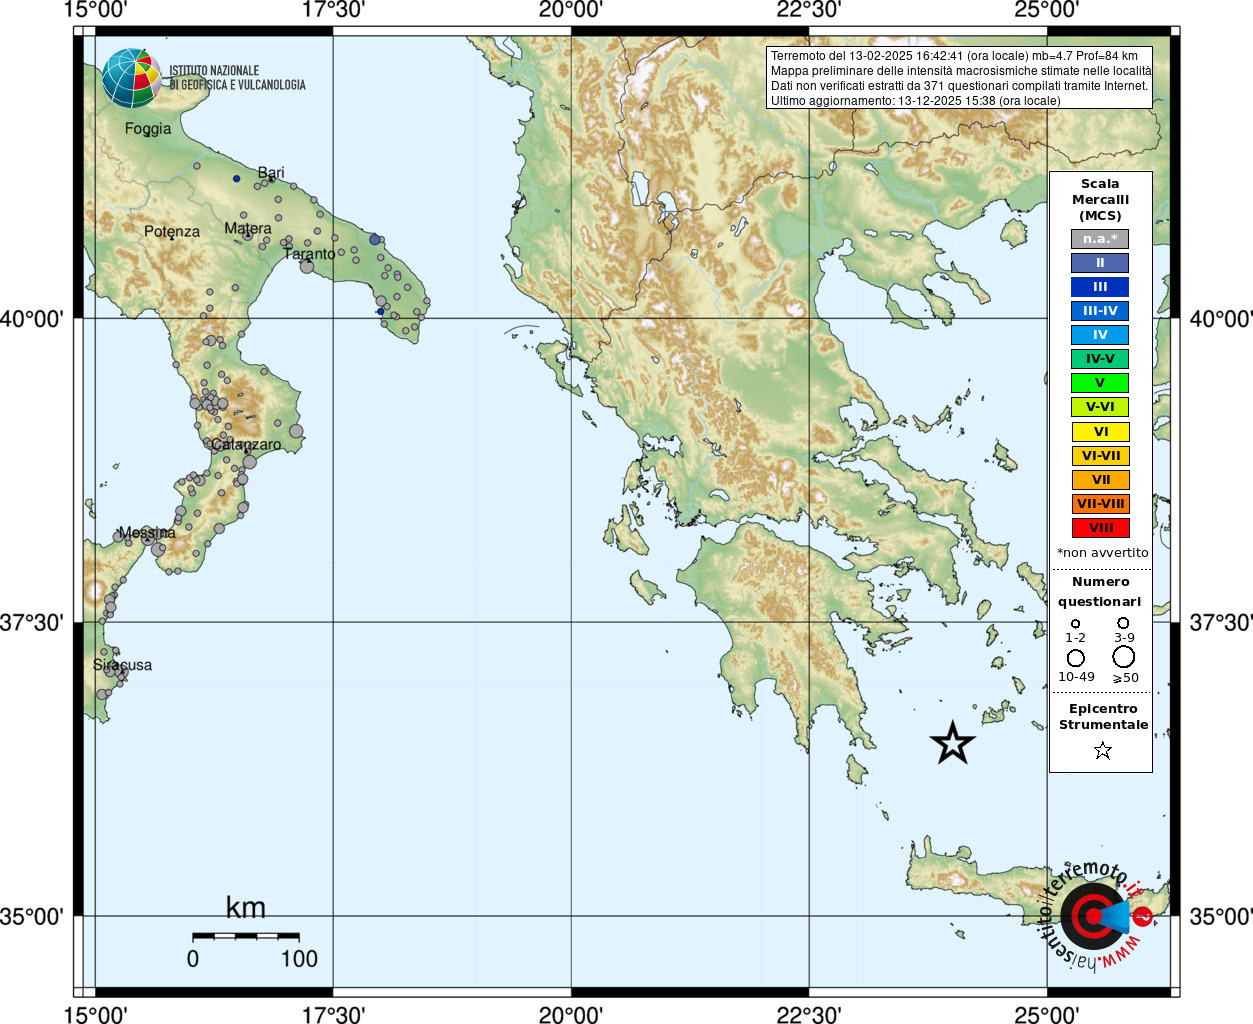Select the orange VII intensity swatch
The height and width of the screenshot is (1024, 1253).
1100,480
